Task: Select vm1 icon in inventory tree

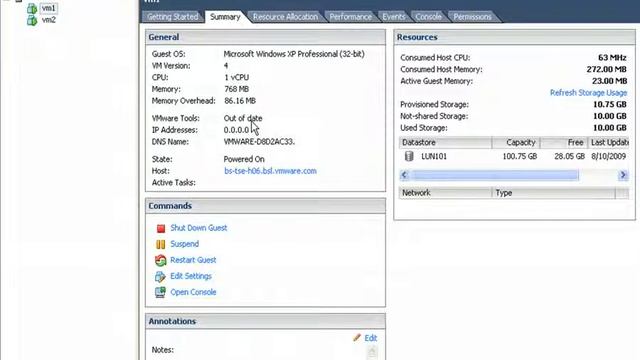Action: point(32,9)
